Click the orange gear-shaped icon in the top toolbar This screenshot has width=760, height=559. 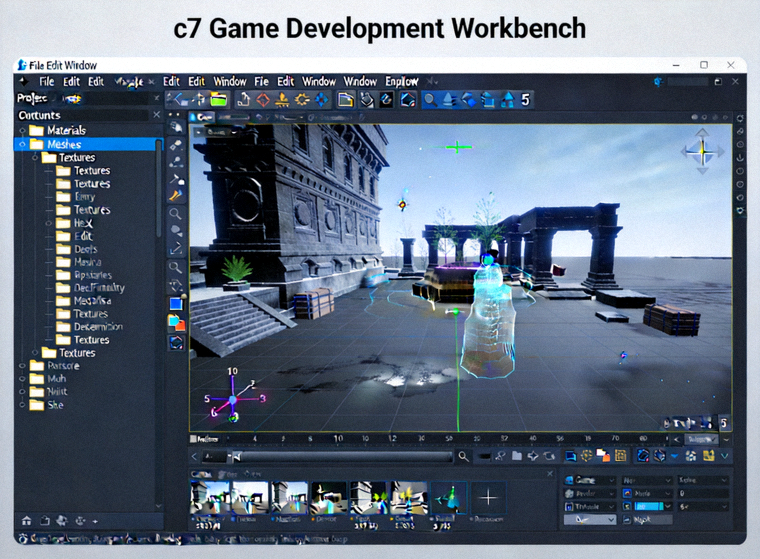click(302, 100)
